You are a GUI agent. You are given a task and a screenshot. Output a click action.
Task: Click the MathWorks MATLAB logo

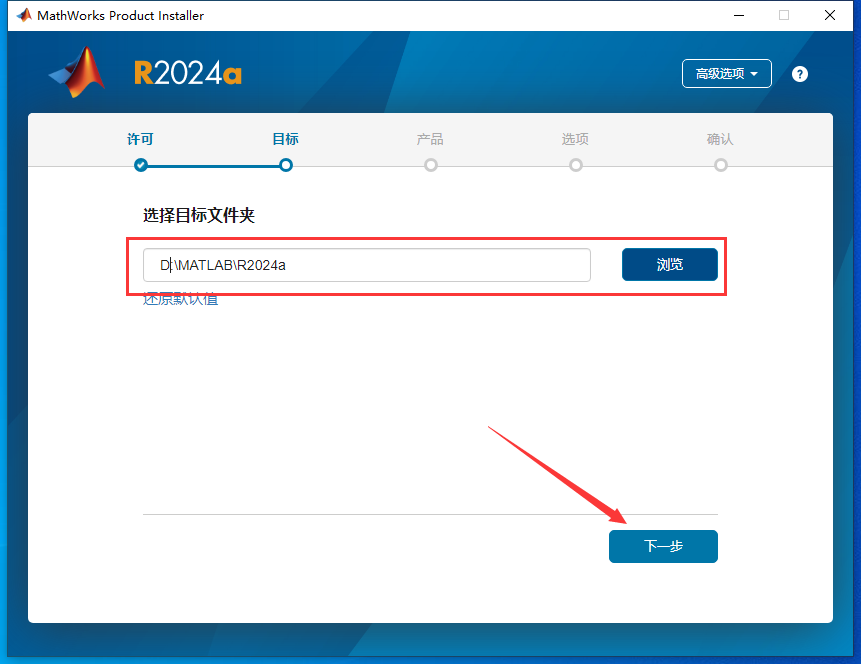pyautogui.click(x=76, y=73)
